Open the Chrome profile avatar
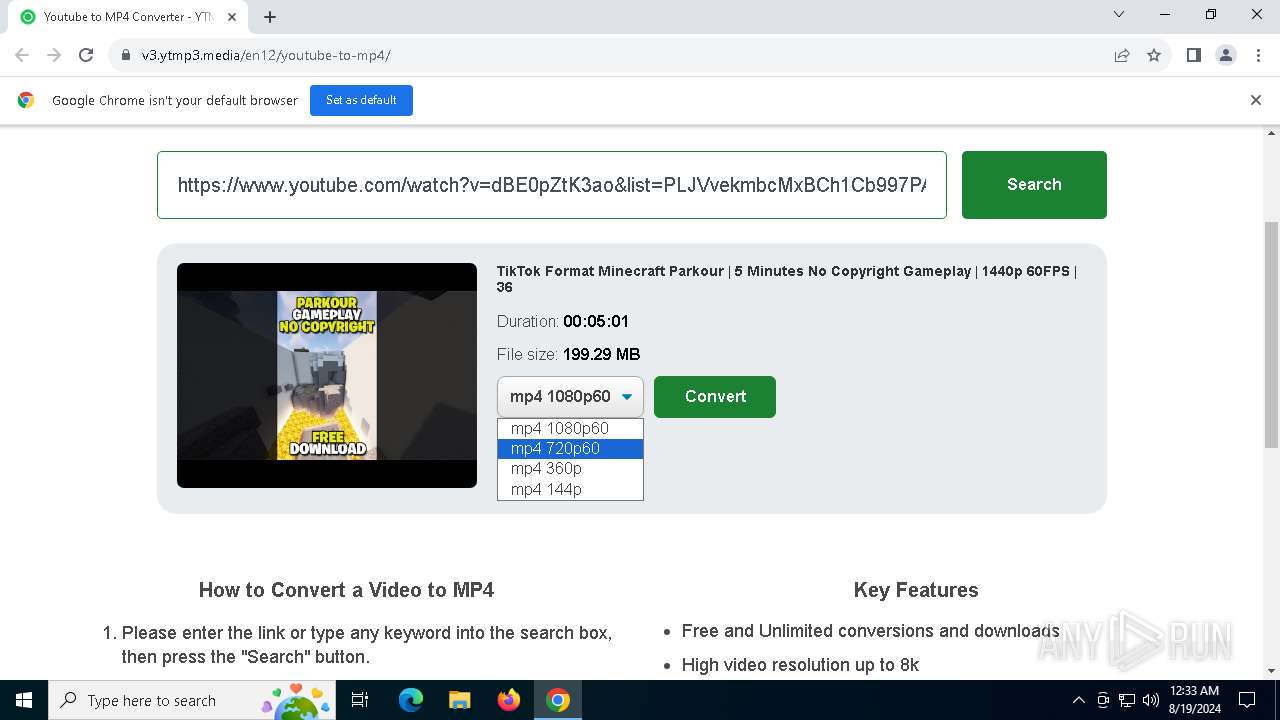Viewport: 1280px width, 720px height. click(1226, 55)
